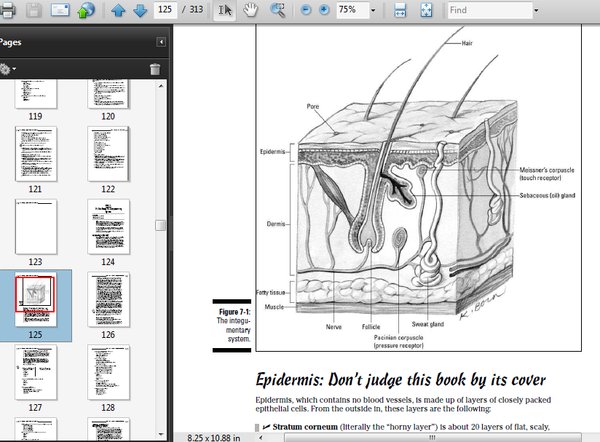This screenshot has width=600, height=442.
Task: Choose the Marquee Zoom magnifier tool
Action: [277, 10]
